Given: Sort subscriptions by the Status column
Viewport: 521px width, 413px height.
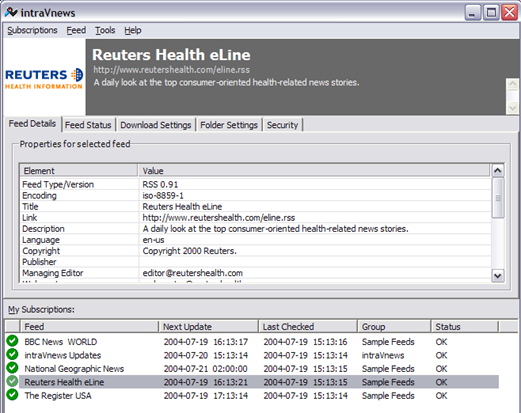Looking at the screenshot, I should (x=465, y=327).
